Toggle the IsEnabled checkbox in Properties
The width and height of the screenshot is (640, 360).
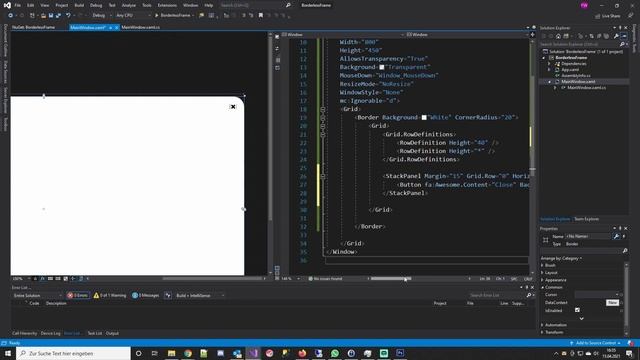(577, 310)
